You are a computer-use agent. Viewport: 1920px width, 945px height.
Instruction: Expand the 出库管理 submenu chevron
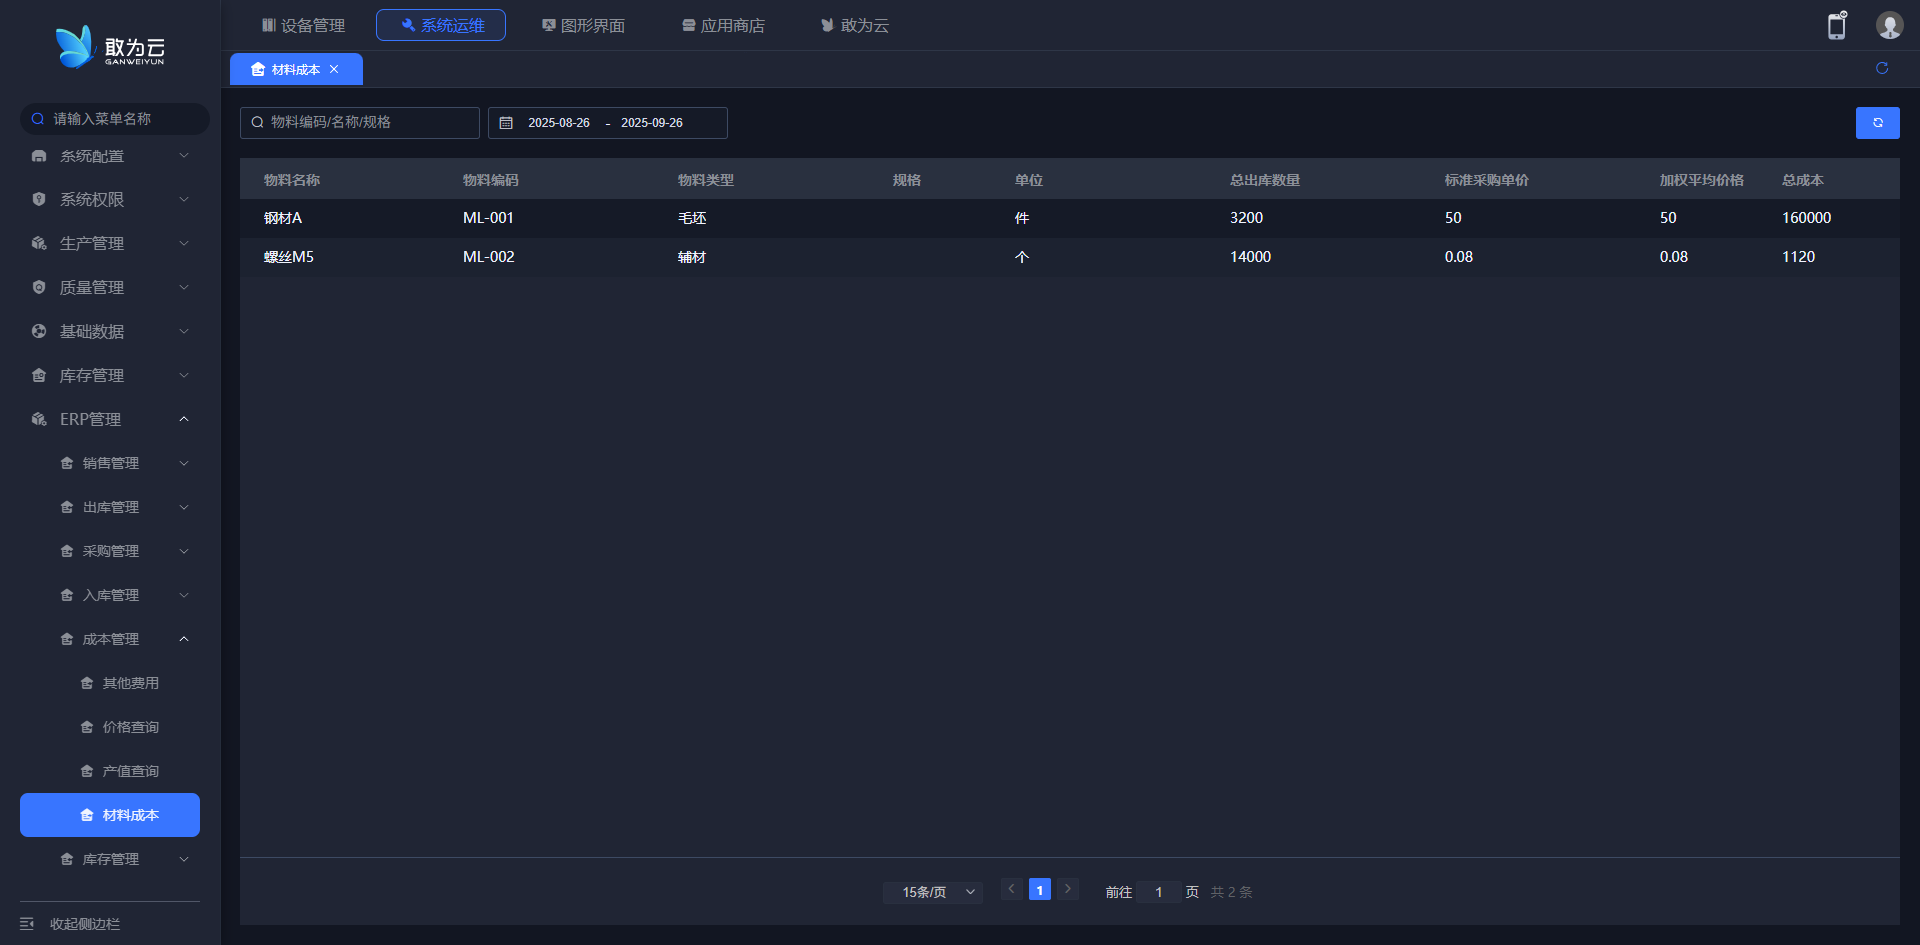[184, 507]
